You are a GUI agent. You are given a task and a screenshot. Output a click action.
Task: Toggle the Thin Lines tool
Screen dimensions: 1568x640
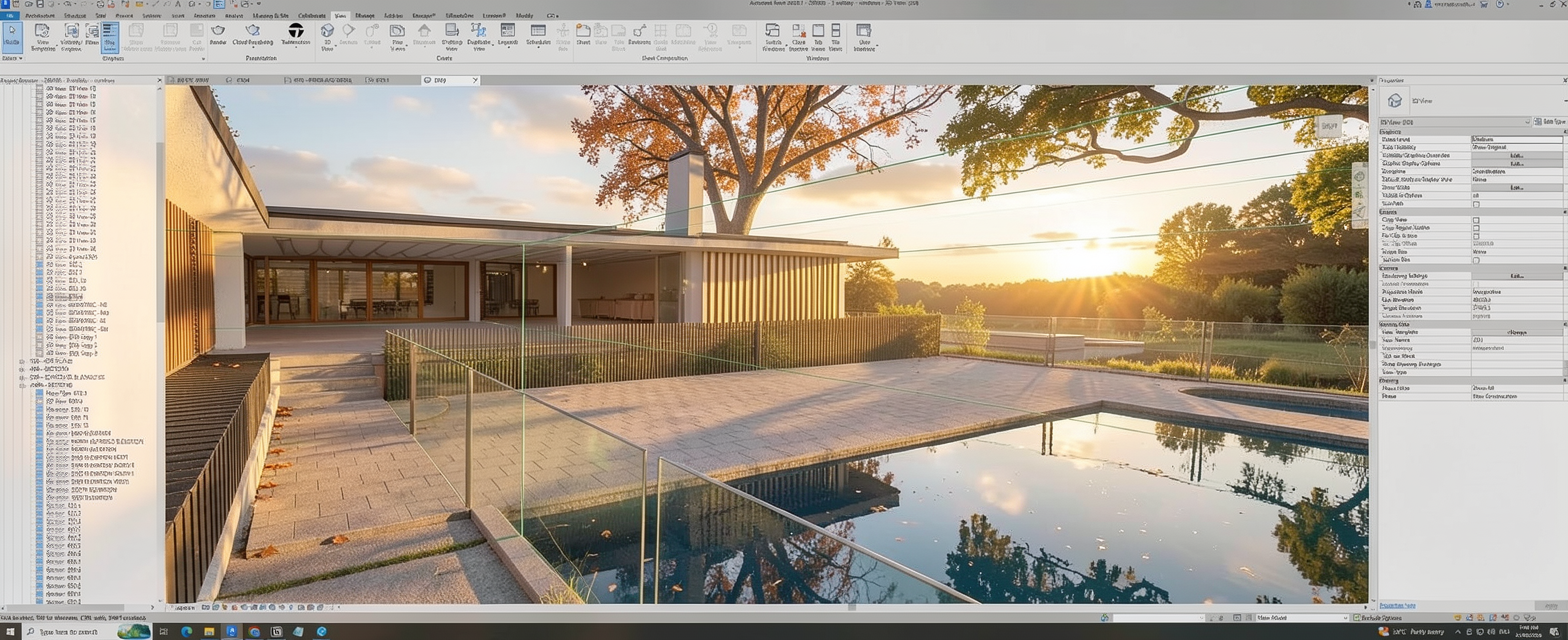coord(109,37)
